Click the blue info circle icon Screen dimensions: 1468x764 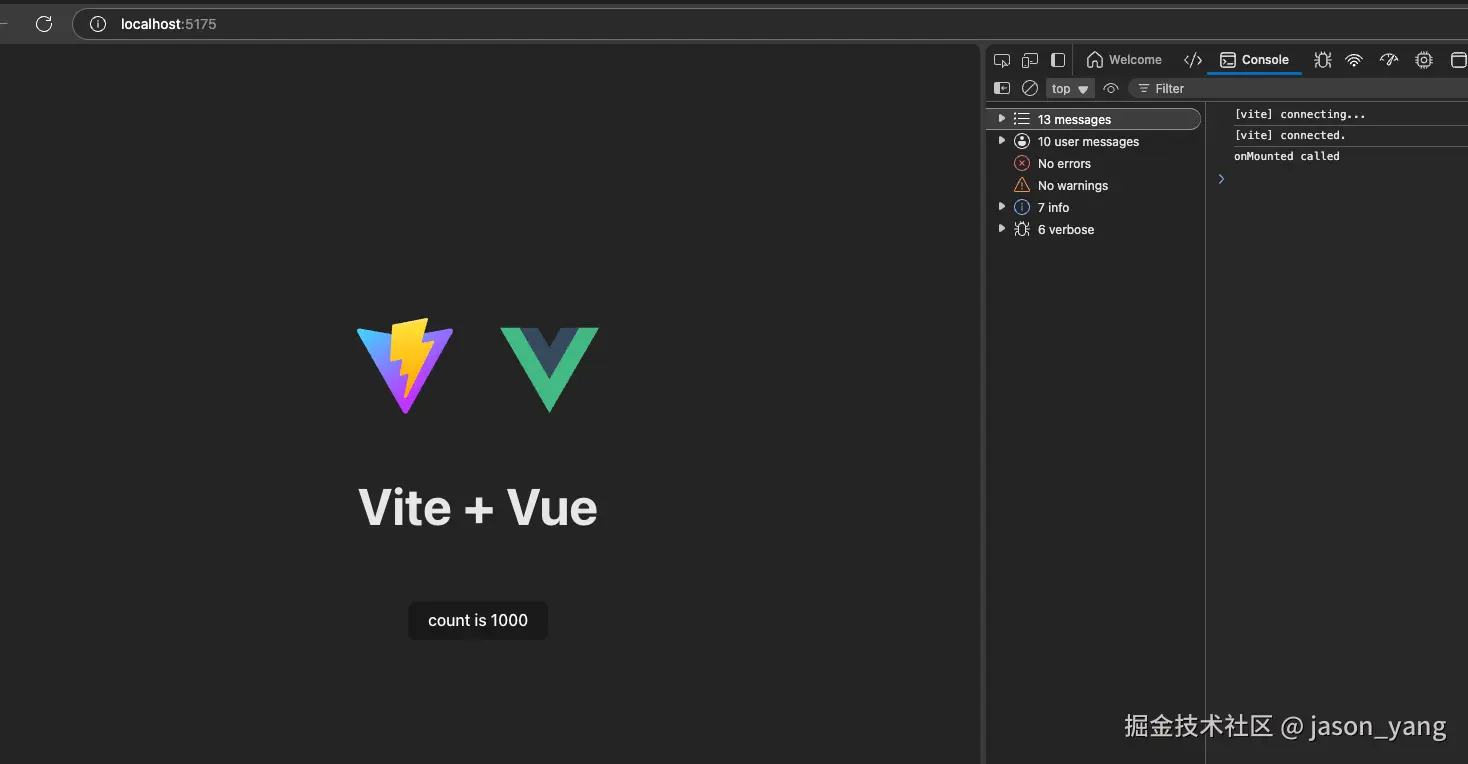[x=1022, y=207]
